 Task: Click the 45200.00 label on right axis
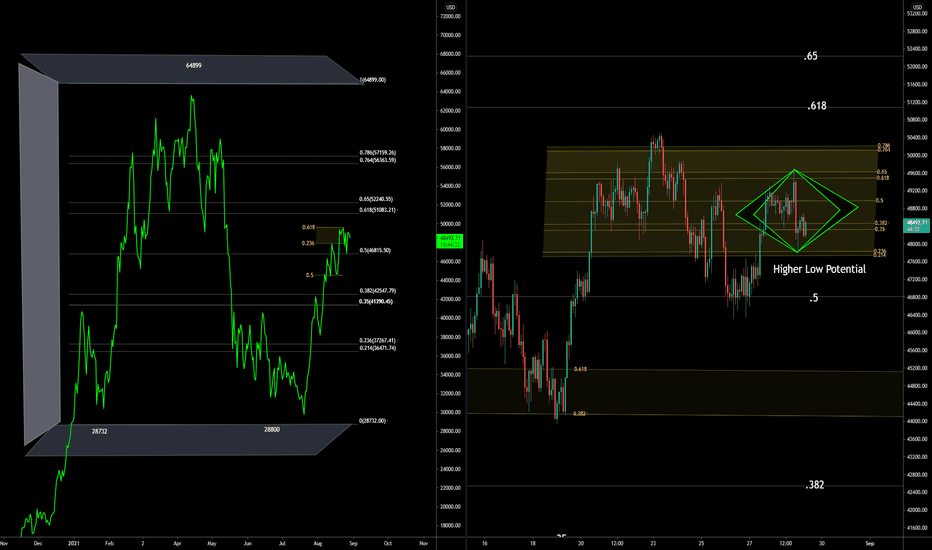(x=917, y=368)
